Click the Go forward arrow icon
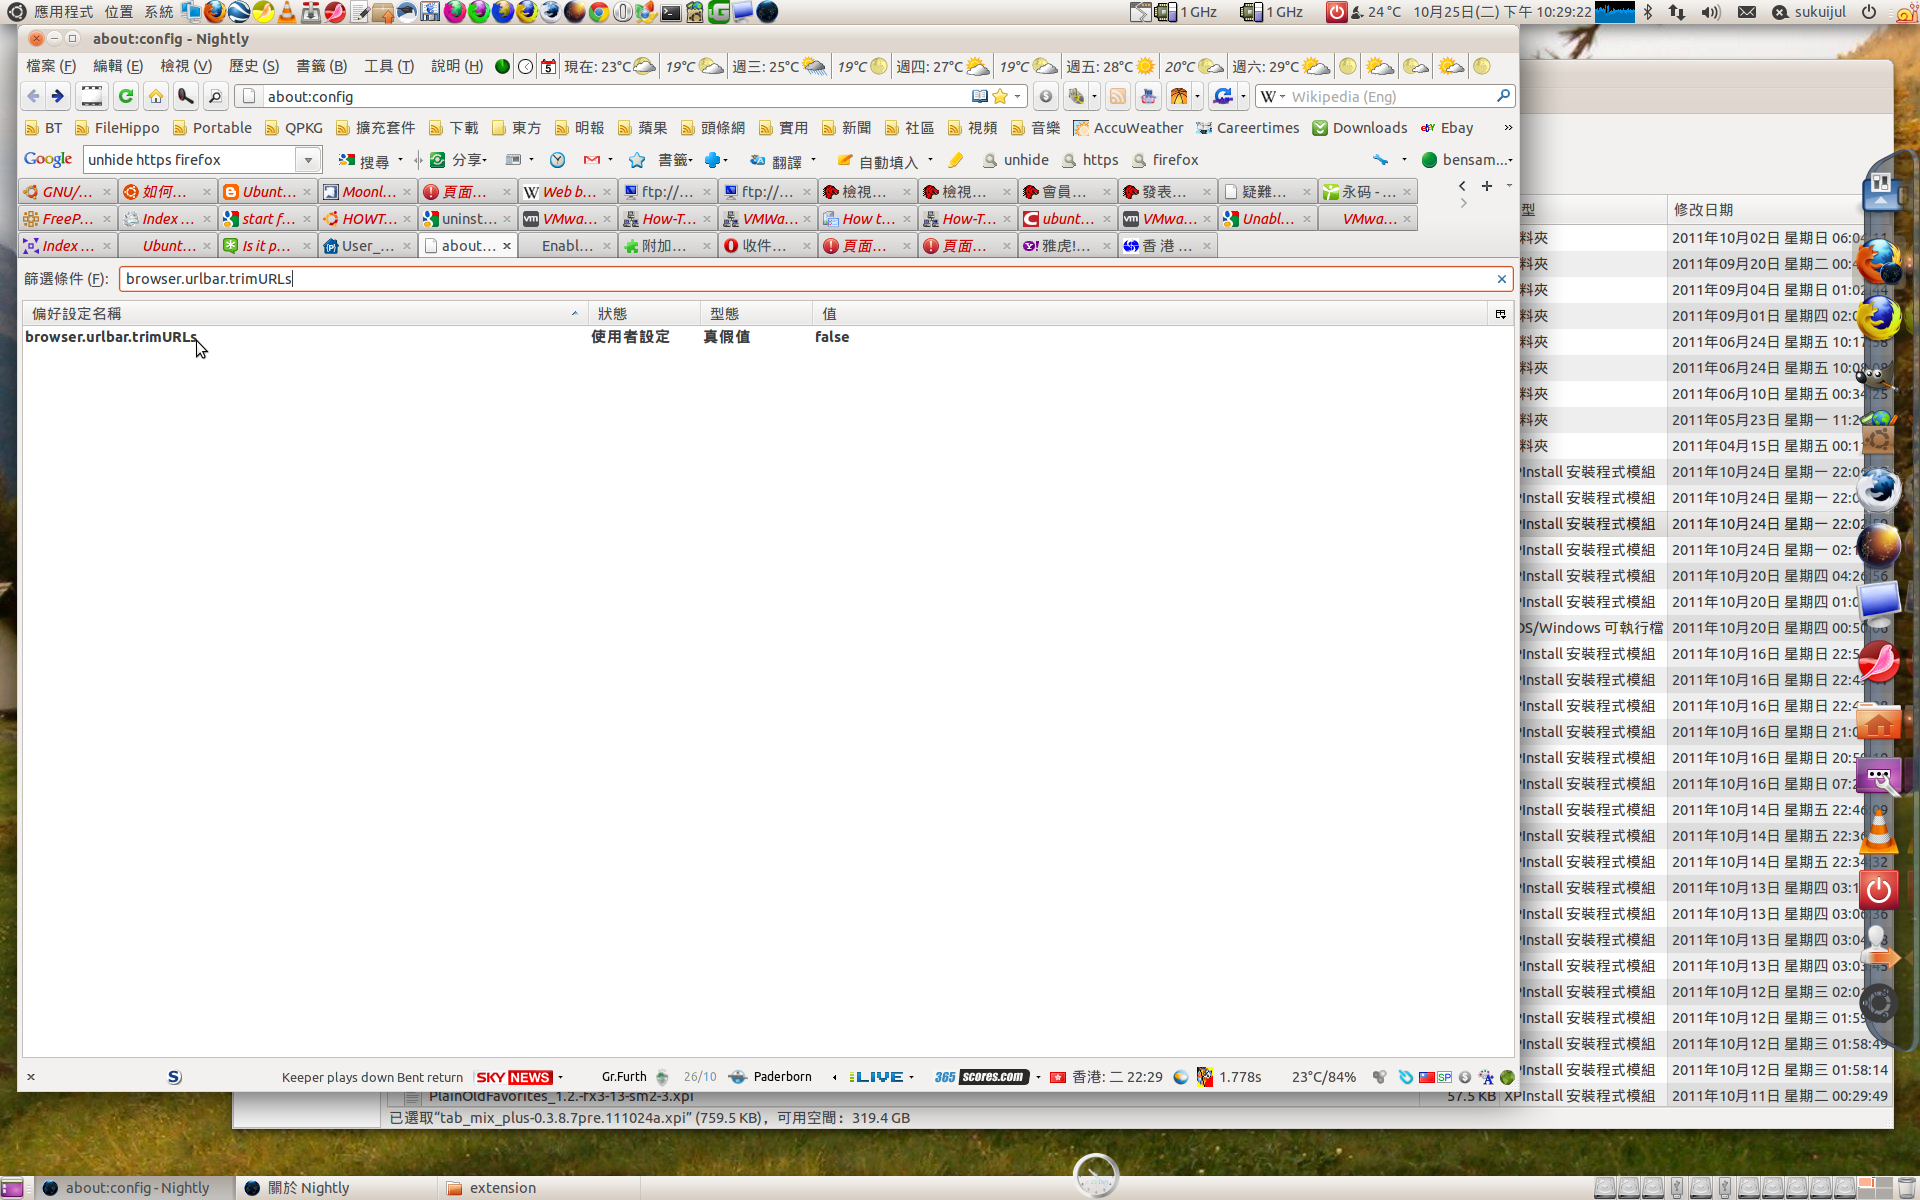The height and width of the screenshot is (1200, 1920). tap(58, 96)
